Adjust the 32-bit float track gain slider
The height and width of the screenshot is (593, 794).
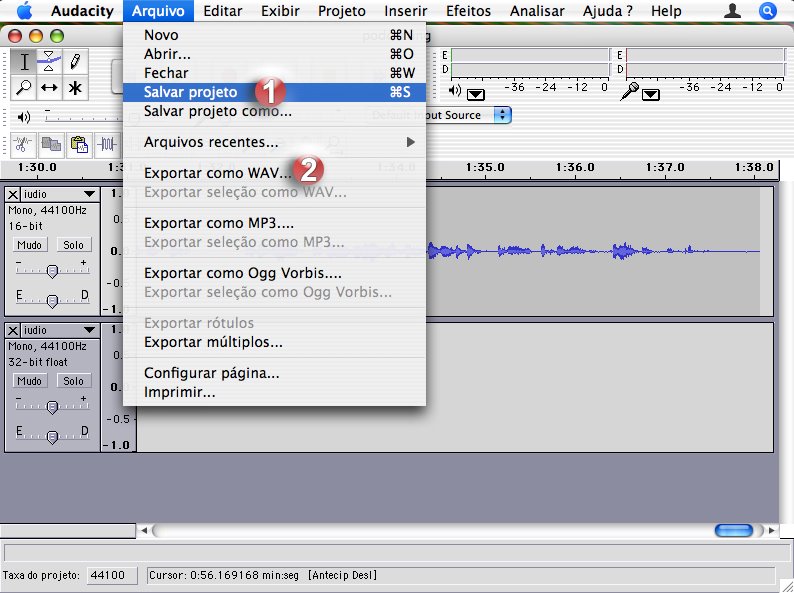click(52, 407)
